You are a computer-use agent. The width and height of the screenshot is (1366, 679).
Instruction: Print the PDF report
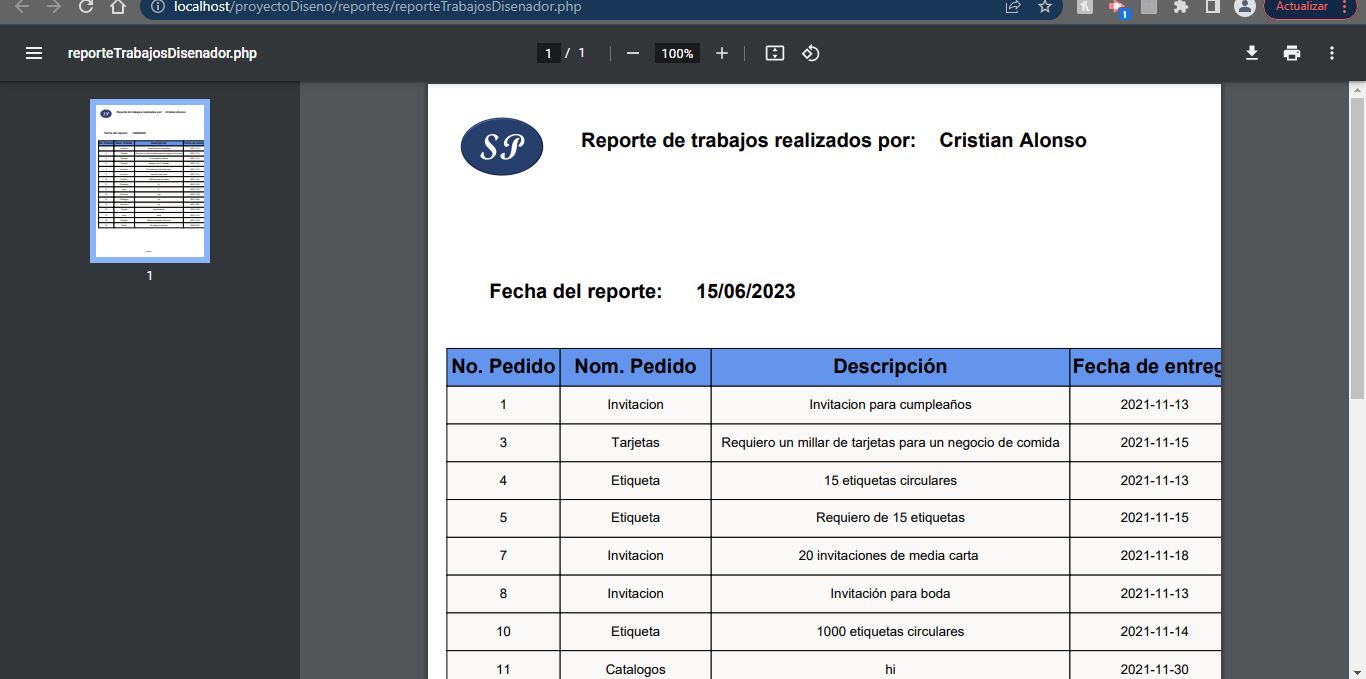1292,53
